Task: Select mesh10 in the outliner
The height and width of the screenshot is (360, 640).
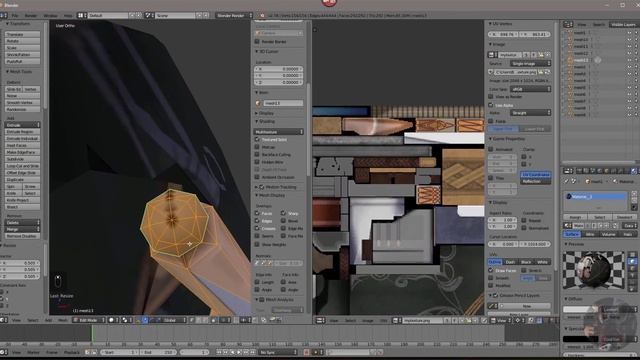Action: pos(581,40)
